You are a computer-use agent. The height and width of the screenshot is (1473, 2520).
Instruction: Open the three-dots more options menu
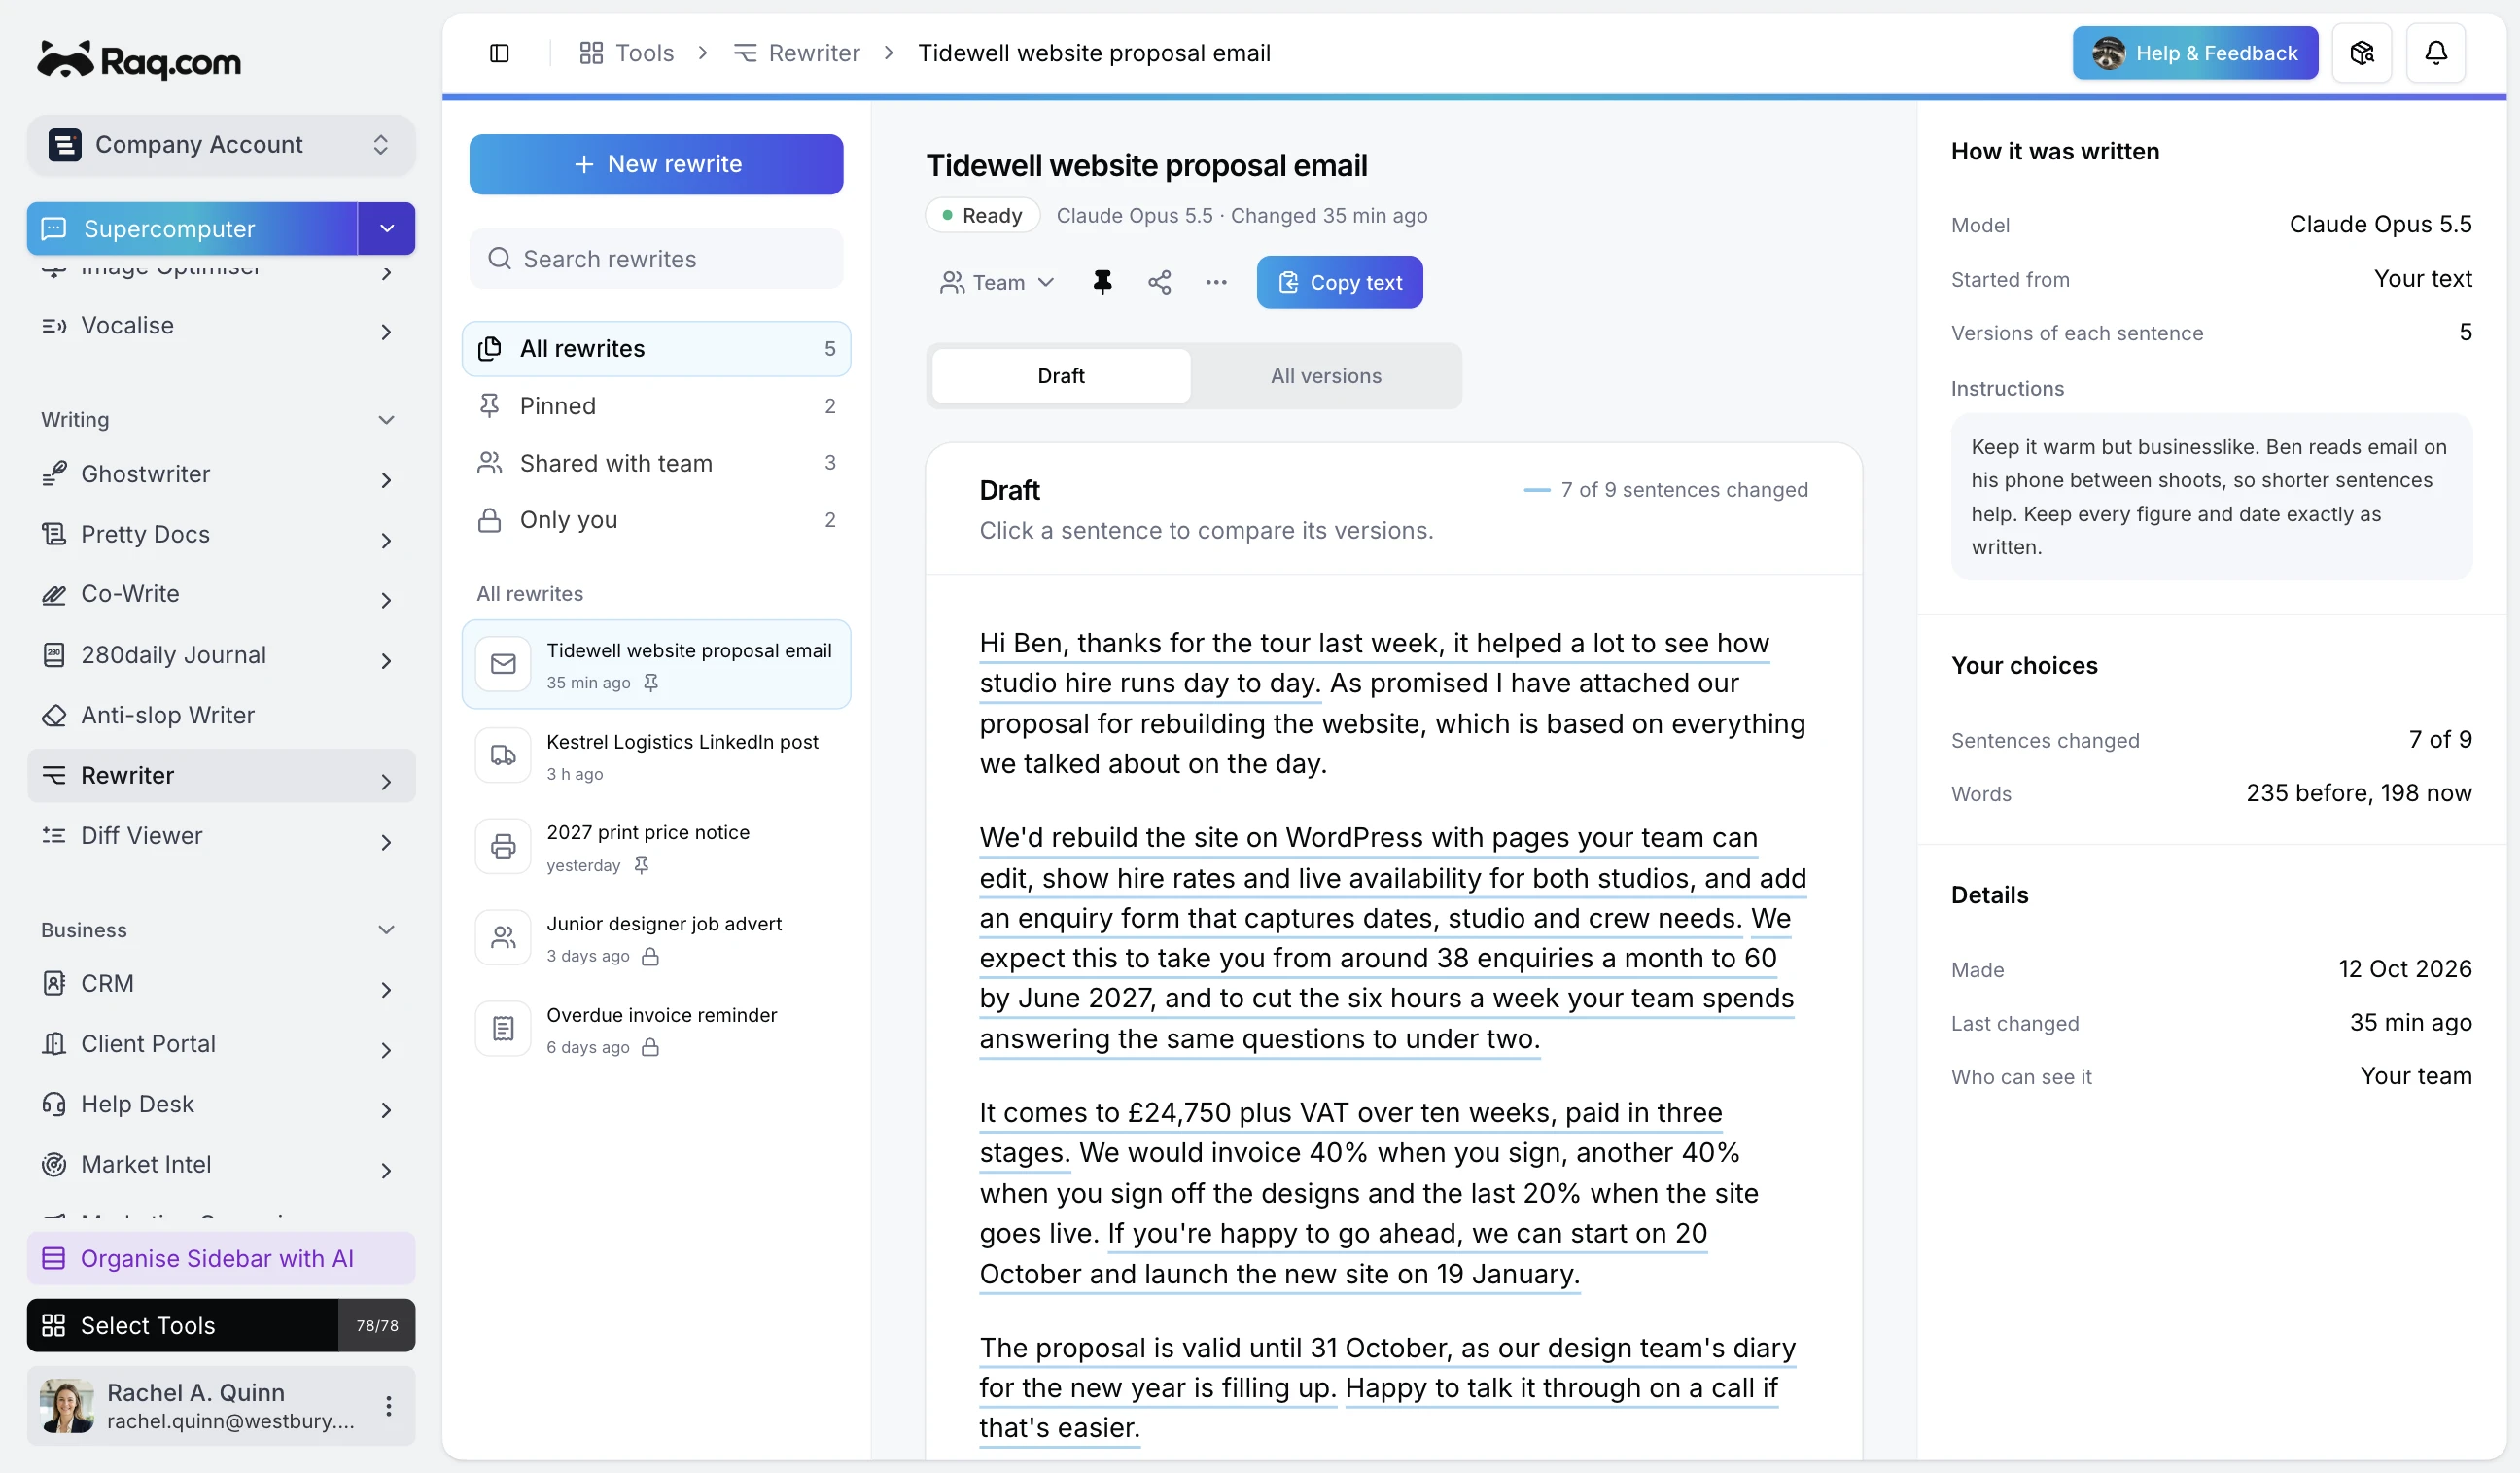coord(1216,282)
